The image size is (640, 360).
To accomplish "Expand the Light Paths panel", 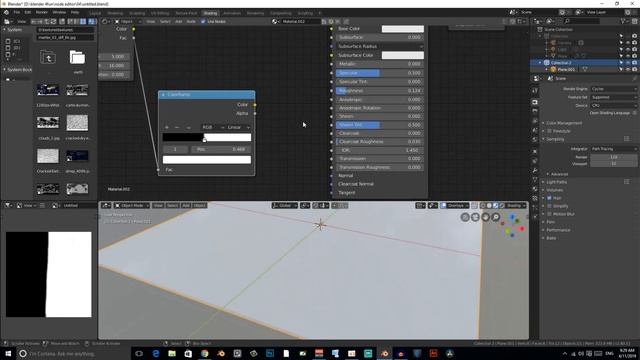I will (x=556, y=182).
